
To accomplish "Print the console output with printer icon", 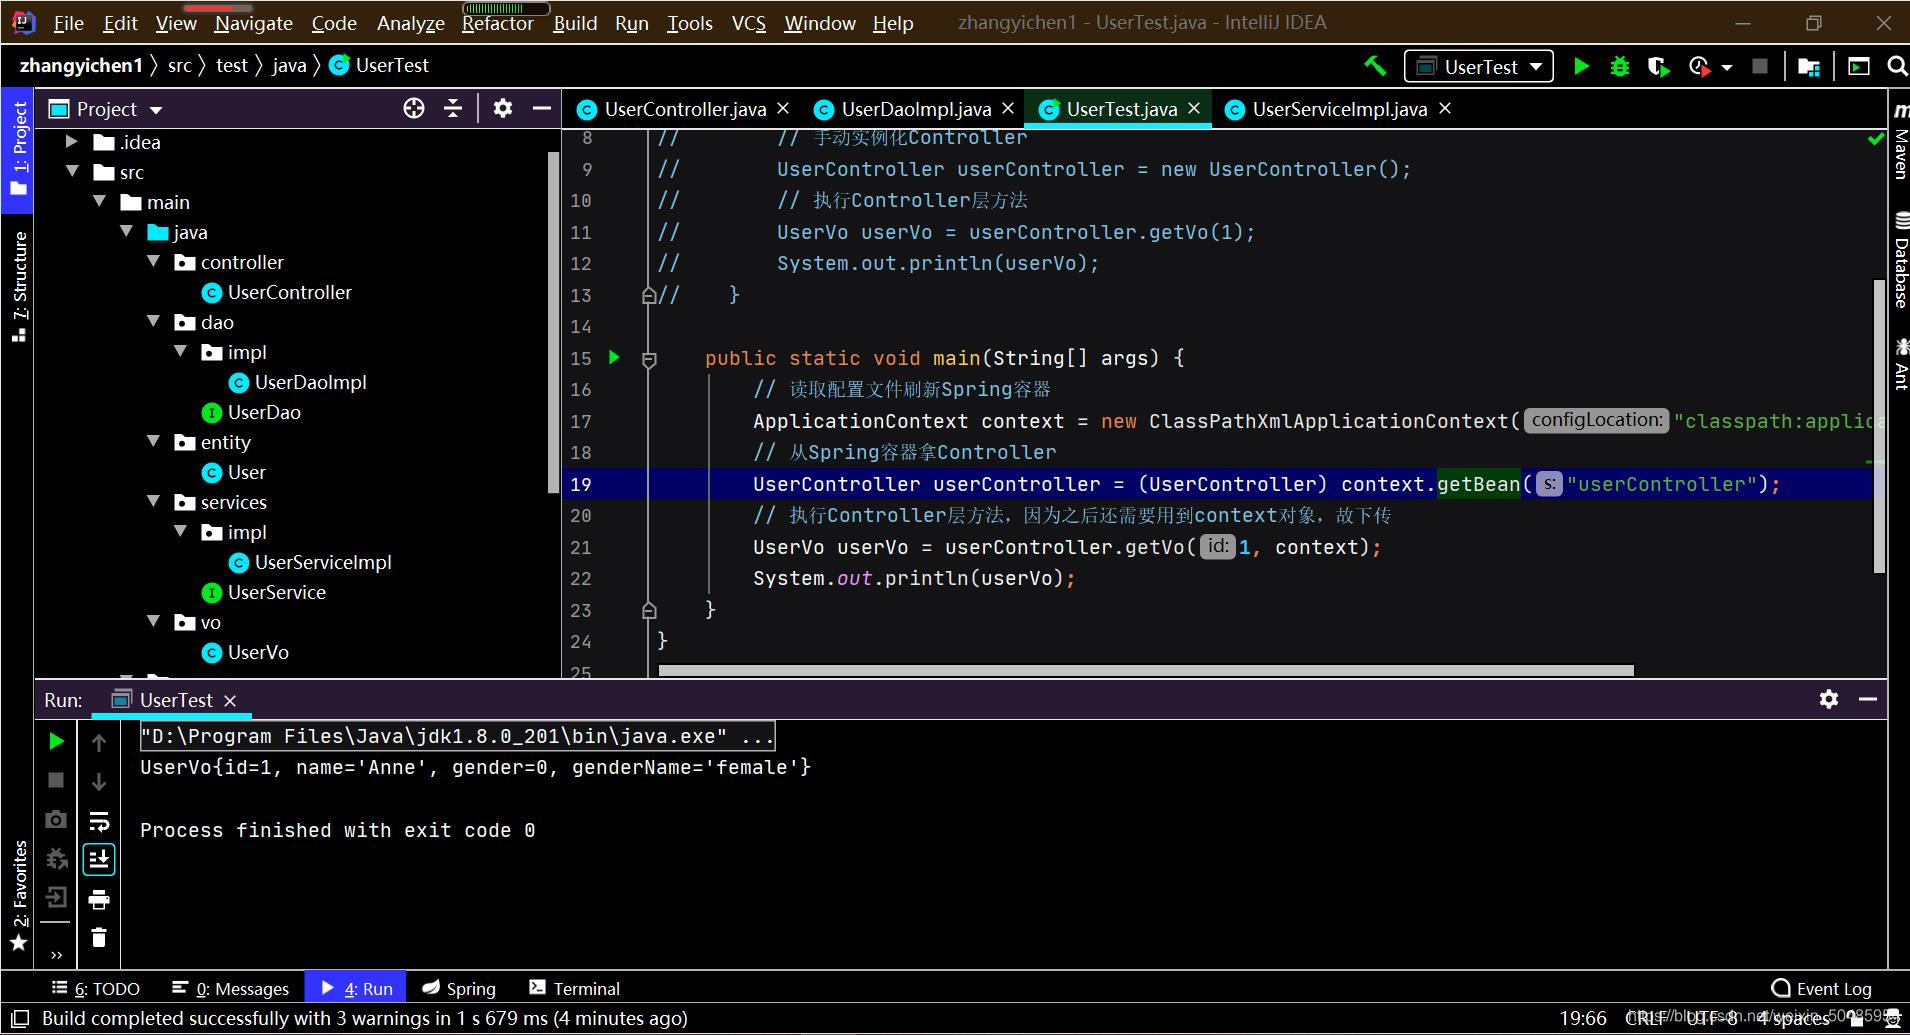I will point(99,900).
